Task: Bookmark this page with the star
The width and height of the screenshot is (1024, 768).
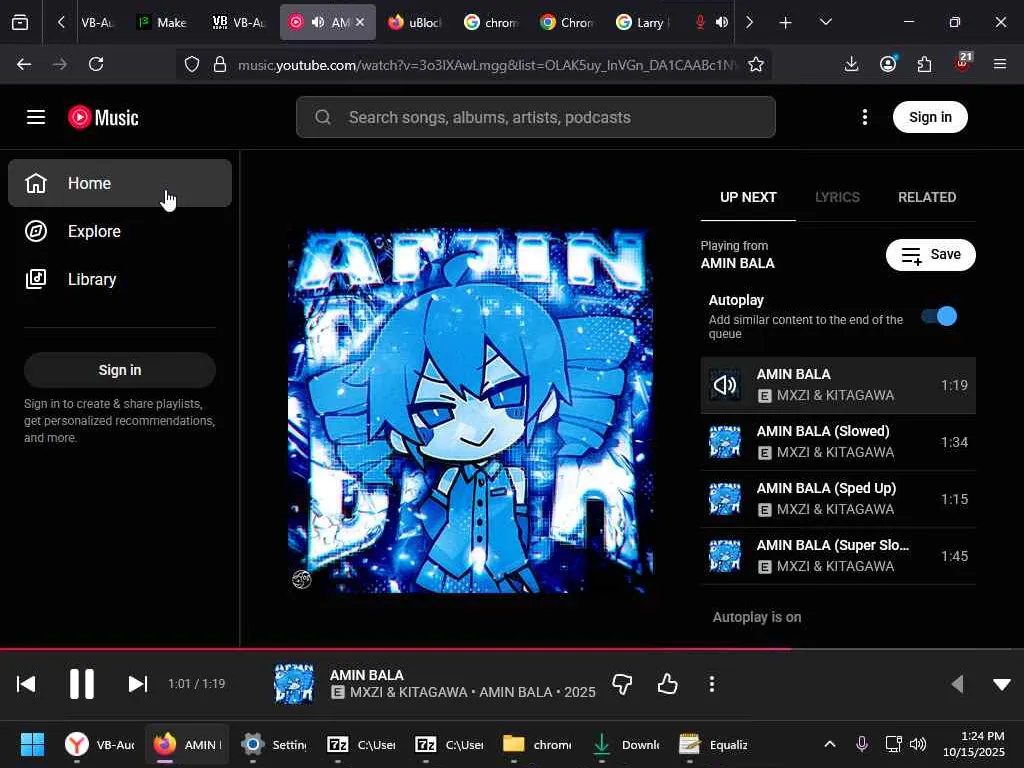Action: pos(756,64)
